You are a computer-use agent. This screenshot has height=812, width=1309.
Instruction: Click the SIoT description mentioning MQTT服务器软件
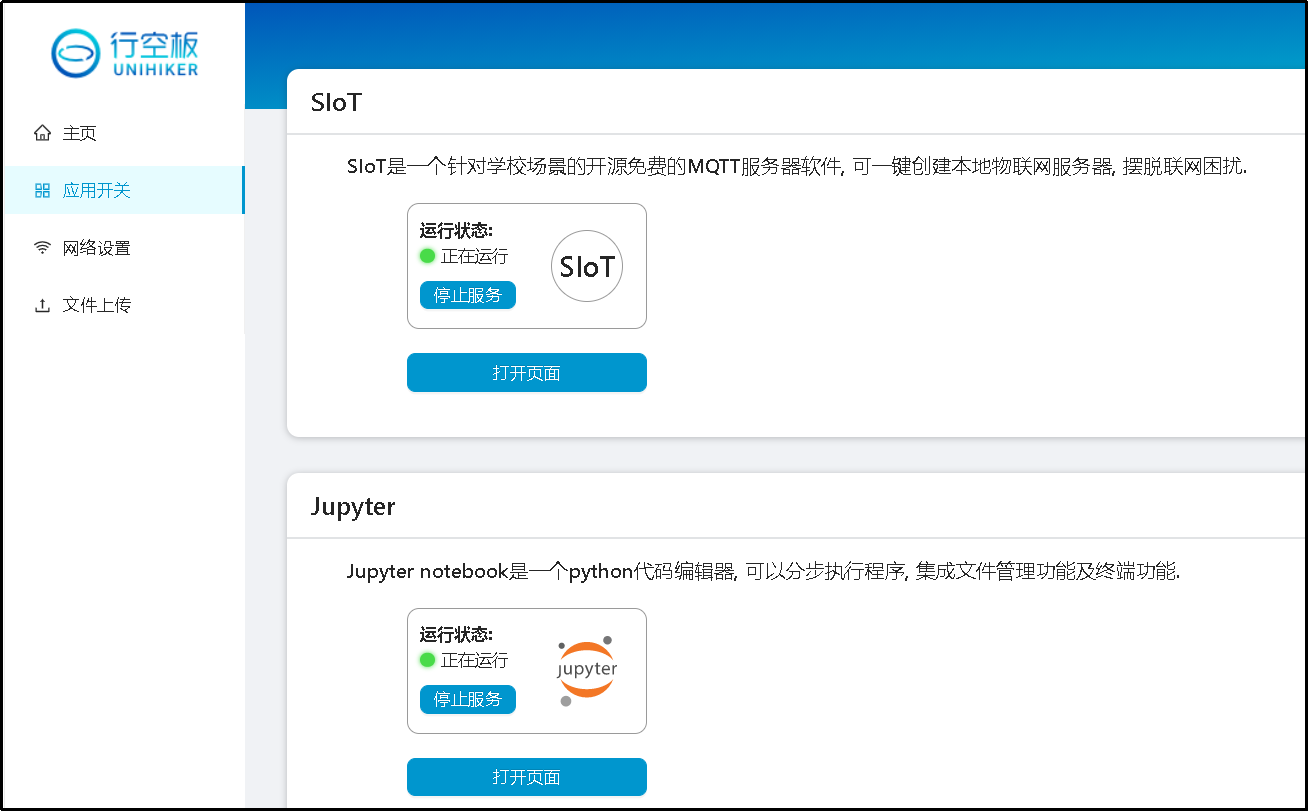(x=797, y=167)
